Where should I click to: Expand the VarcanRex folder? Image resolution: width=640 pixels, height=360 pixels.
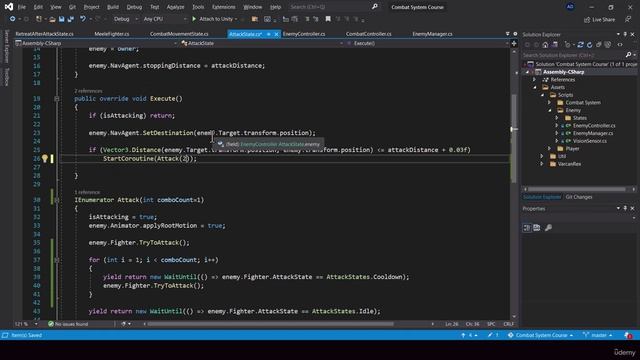pyautogui.click(x=542, y=164)
